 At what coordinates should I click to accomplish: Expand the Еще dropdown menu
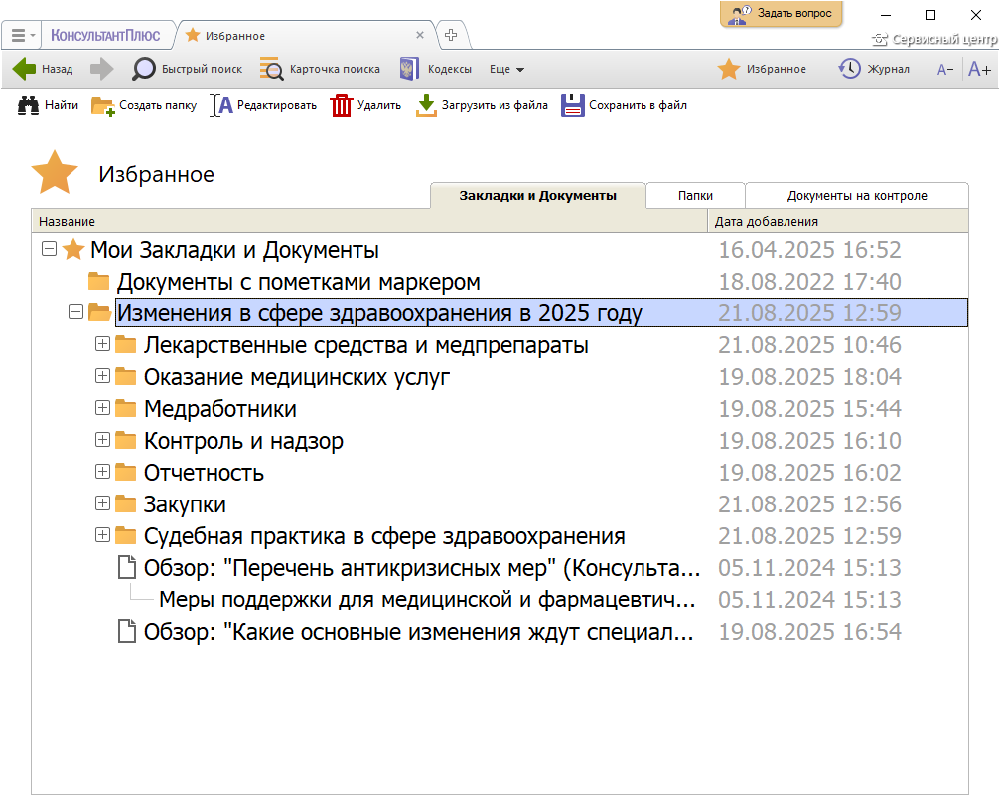point(507,69)
